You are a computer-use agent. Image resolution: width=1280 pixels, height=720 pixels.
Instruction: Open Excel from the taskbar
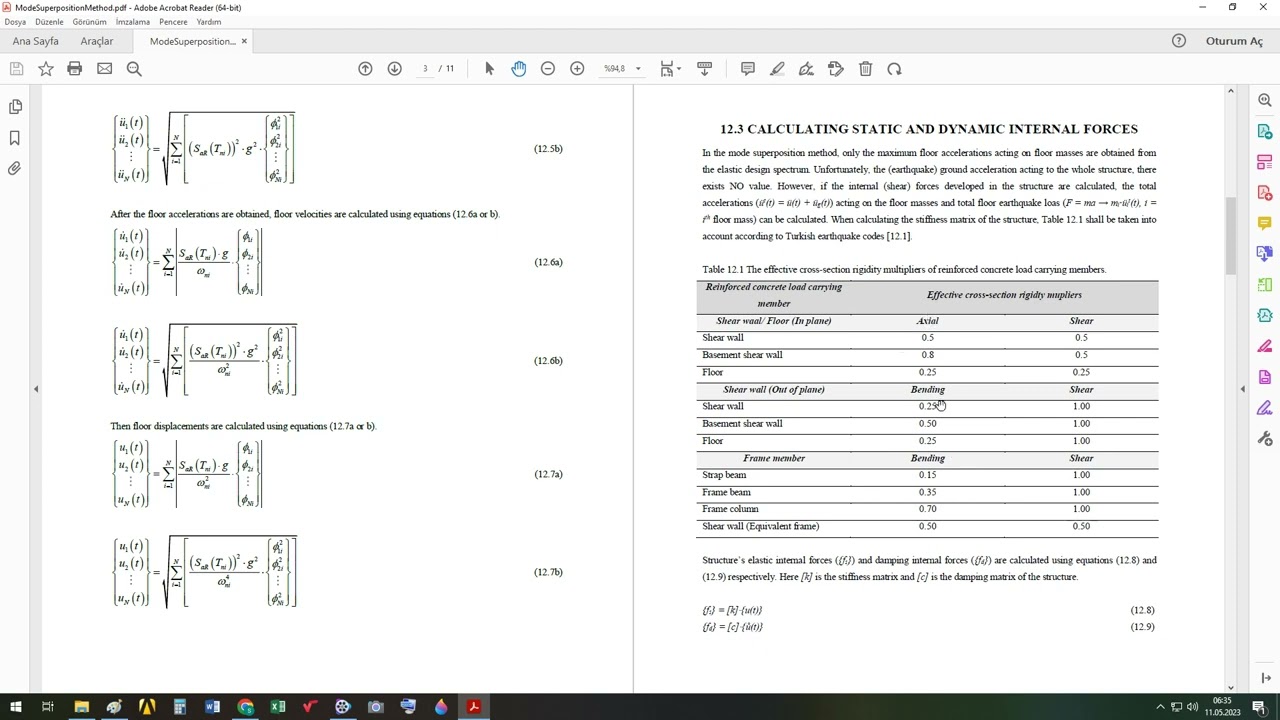pyautogui.click(x=277, y=707)
